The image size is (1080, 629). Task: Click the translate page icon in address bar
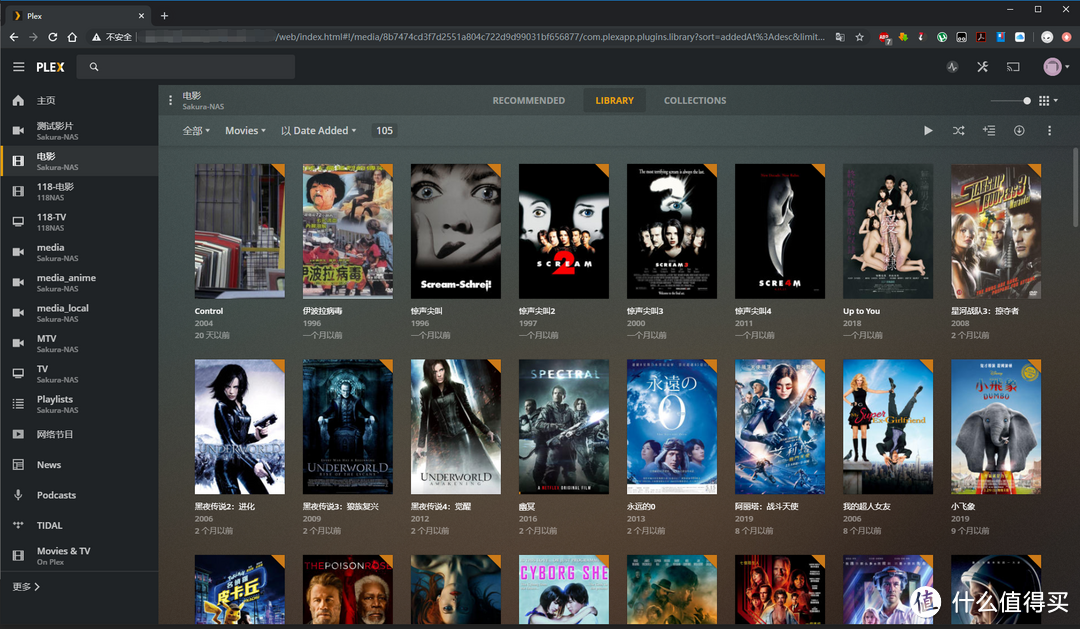tap(840, 37)
